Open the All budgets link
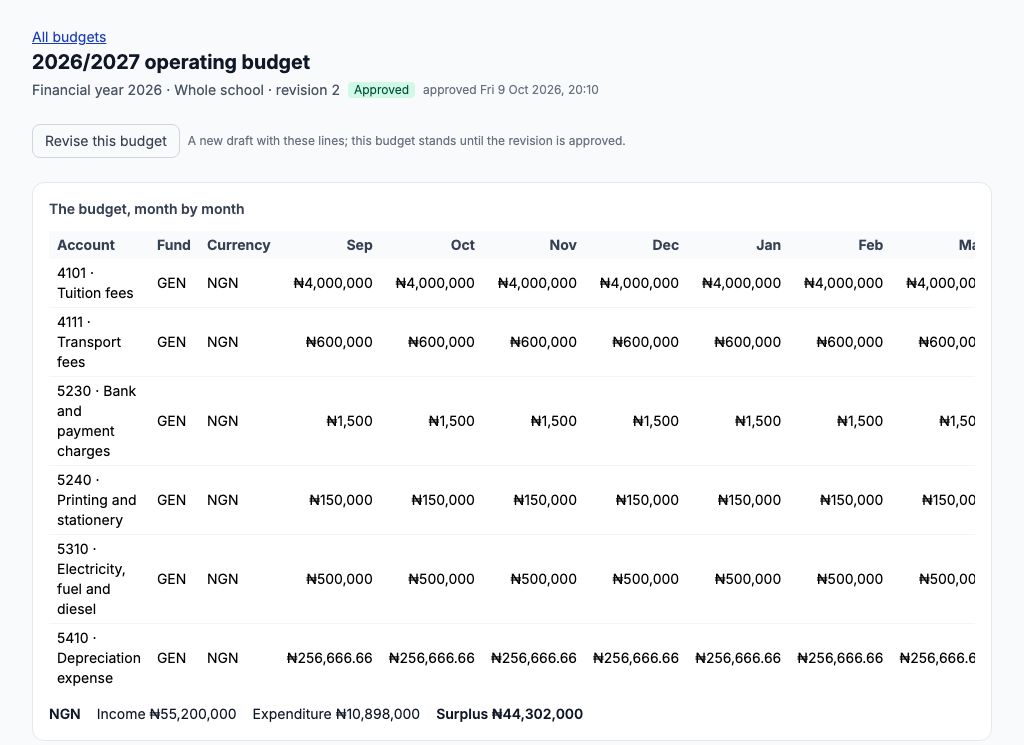1024x745 pixels. (69, 37)
